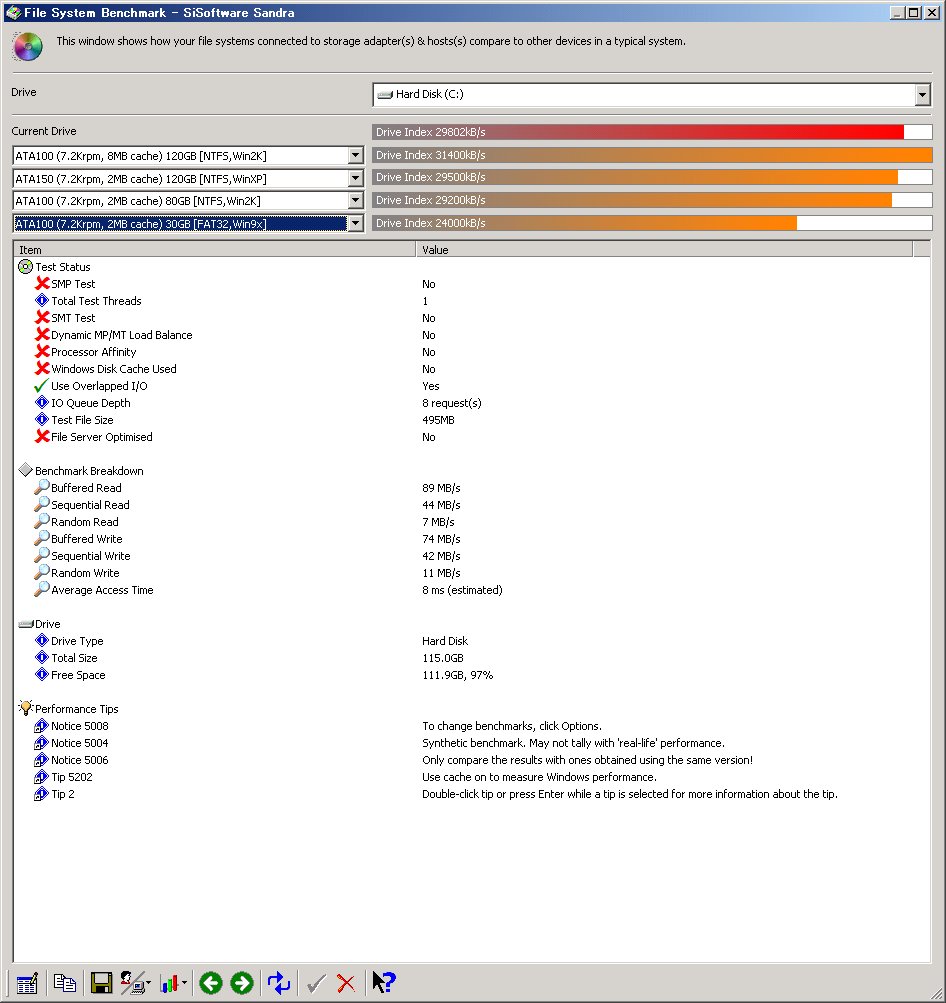Viewport: 946px width, 1003px height.
Task: Click the Drive section hard disk icon
Action: 26,624
